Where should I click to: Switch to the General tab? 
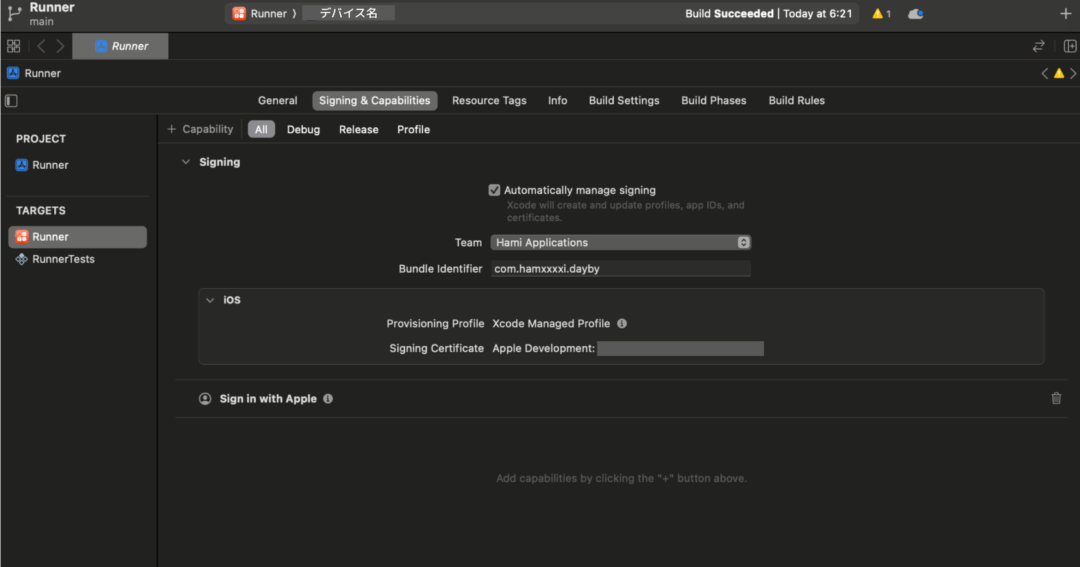(278, 101)
